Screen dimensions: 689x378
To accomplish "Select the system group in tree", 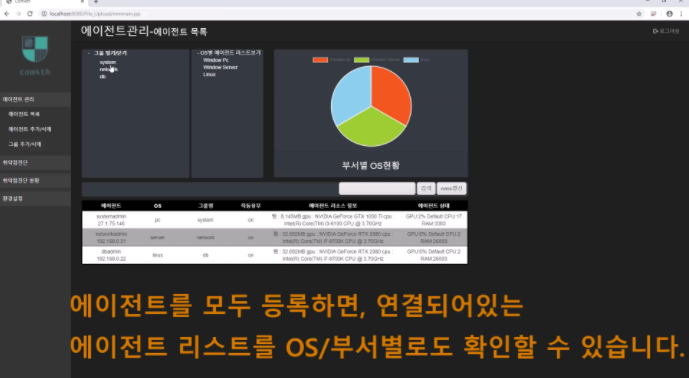I will coord(108,62).
